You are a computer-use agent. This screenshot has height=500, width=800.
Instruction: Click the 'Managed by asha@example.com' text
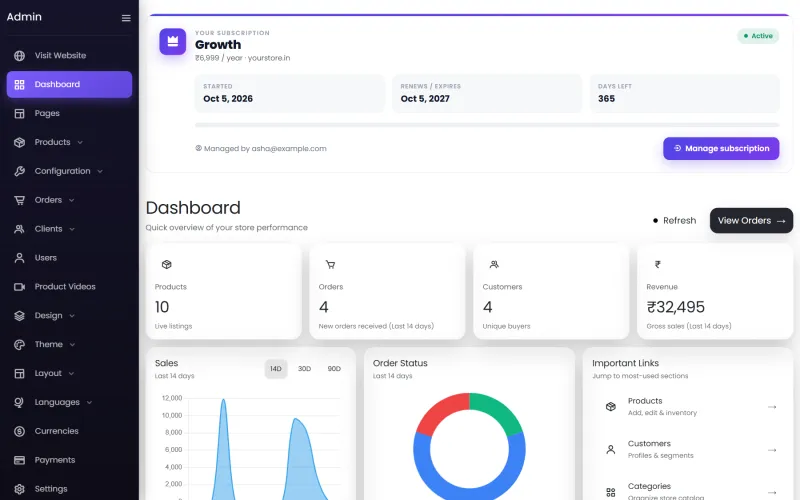pos(265,148)
